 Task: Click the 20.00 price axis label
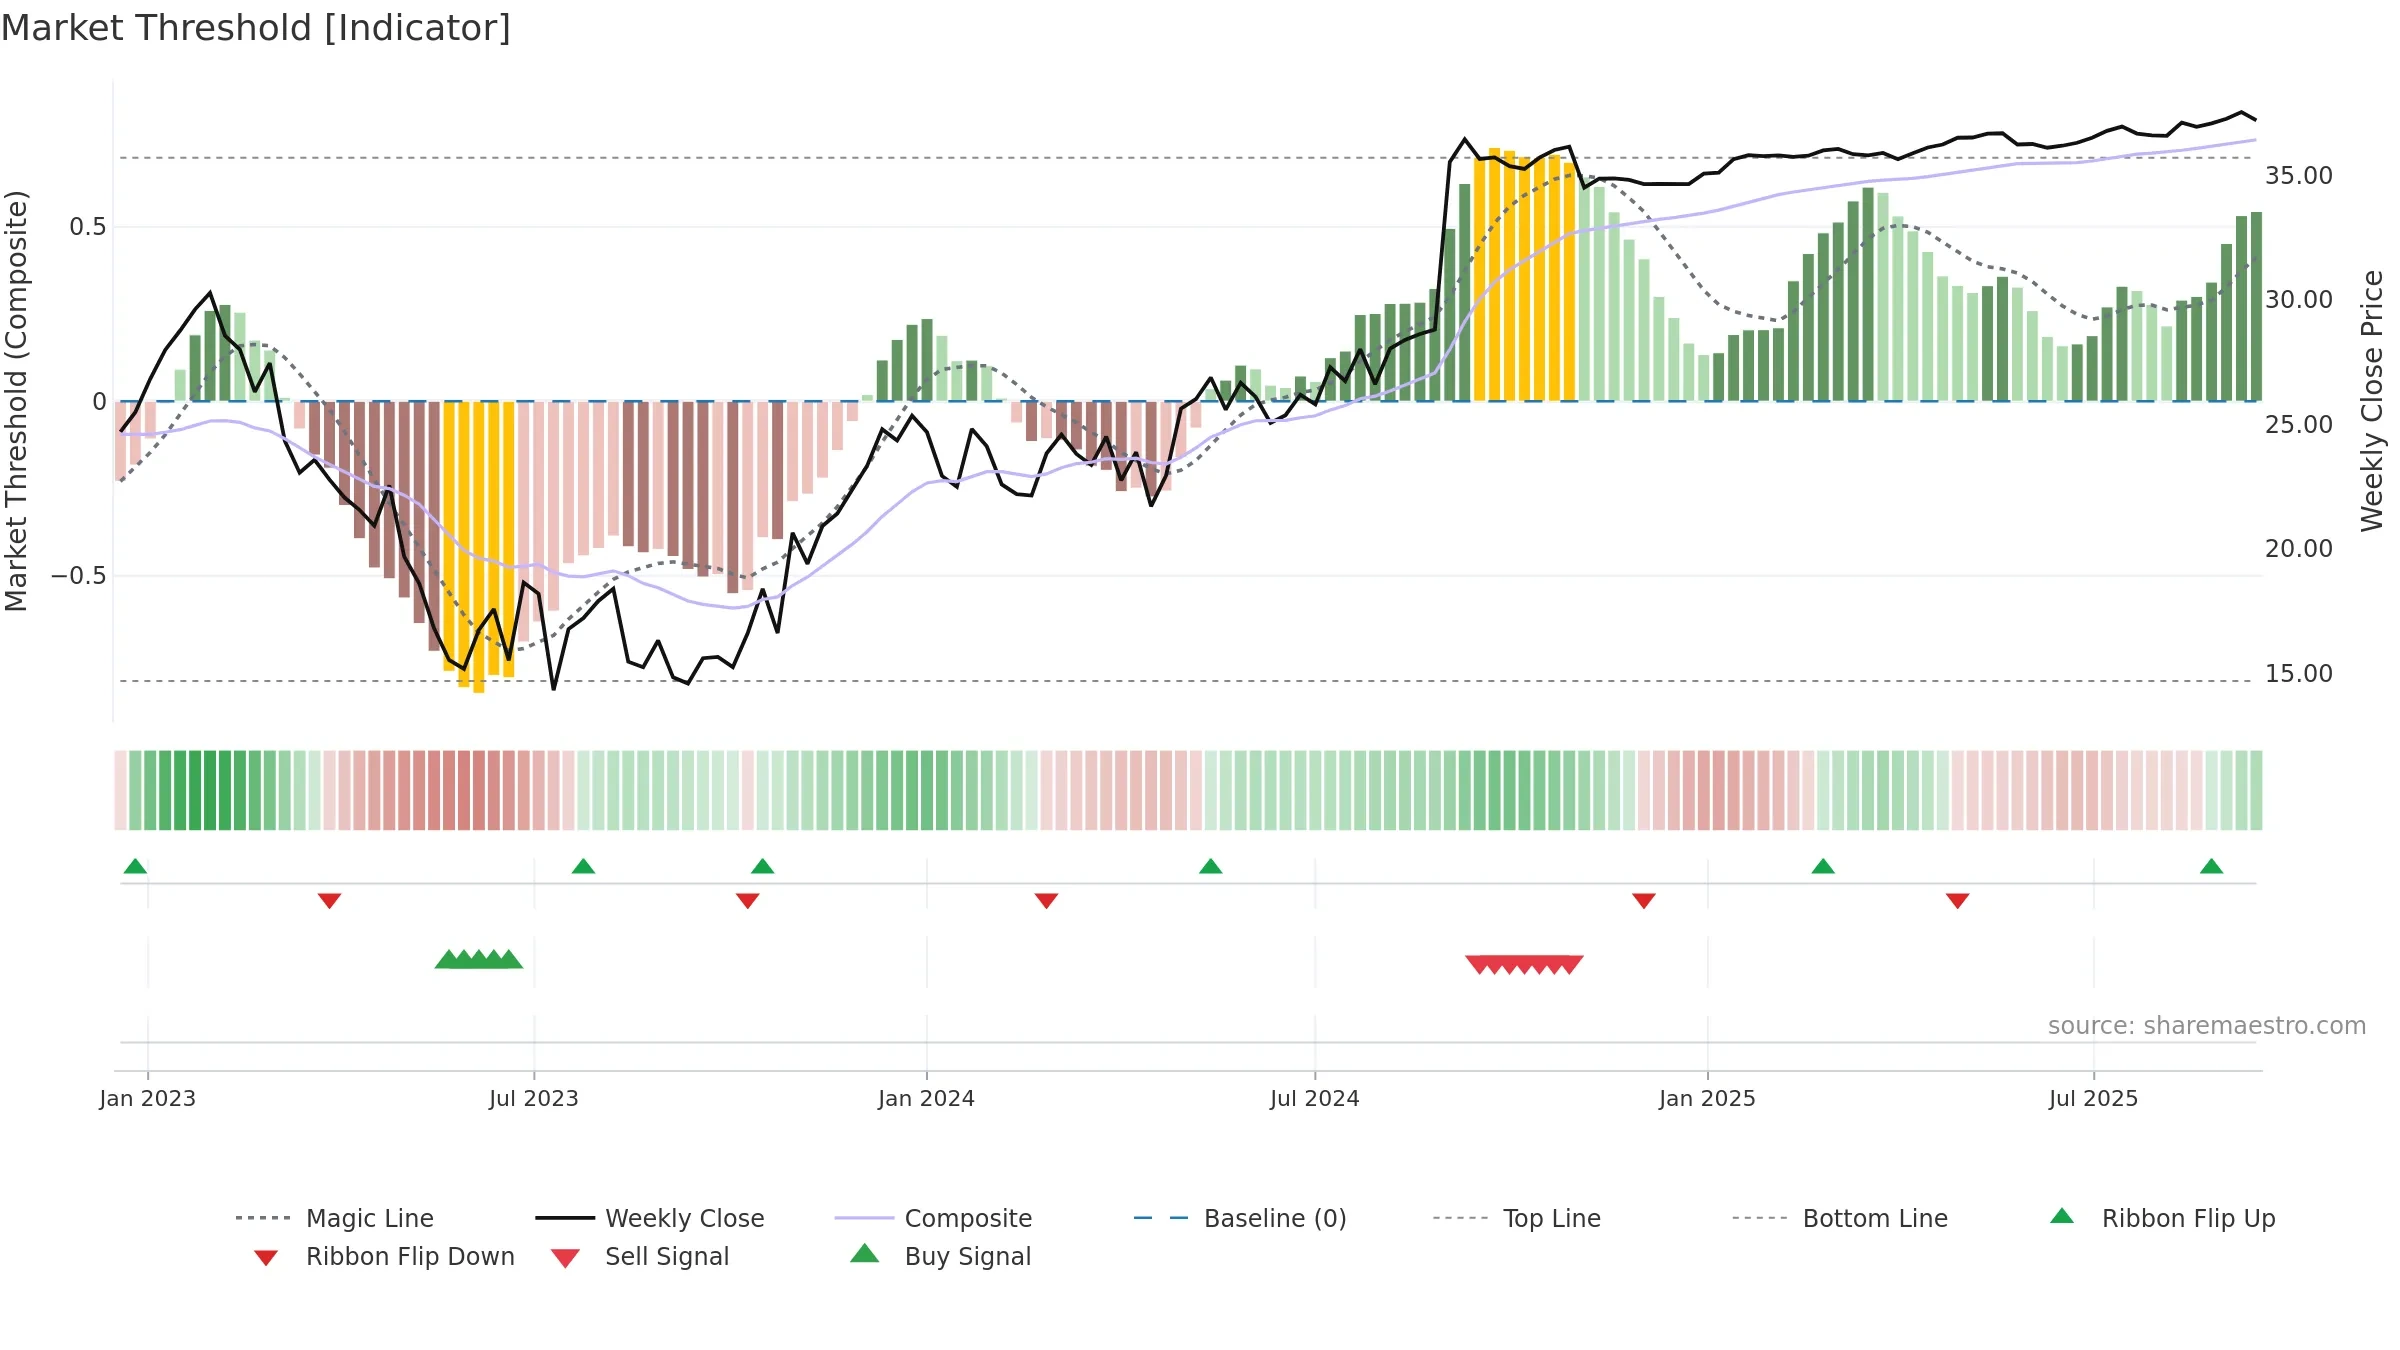click(2299, 549)
